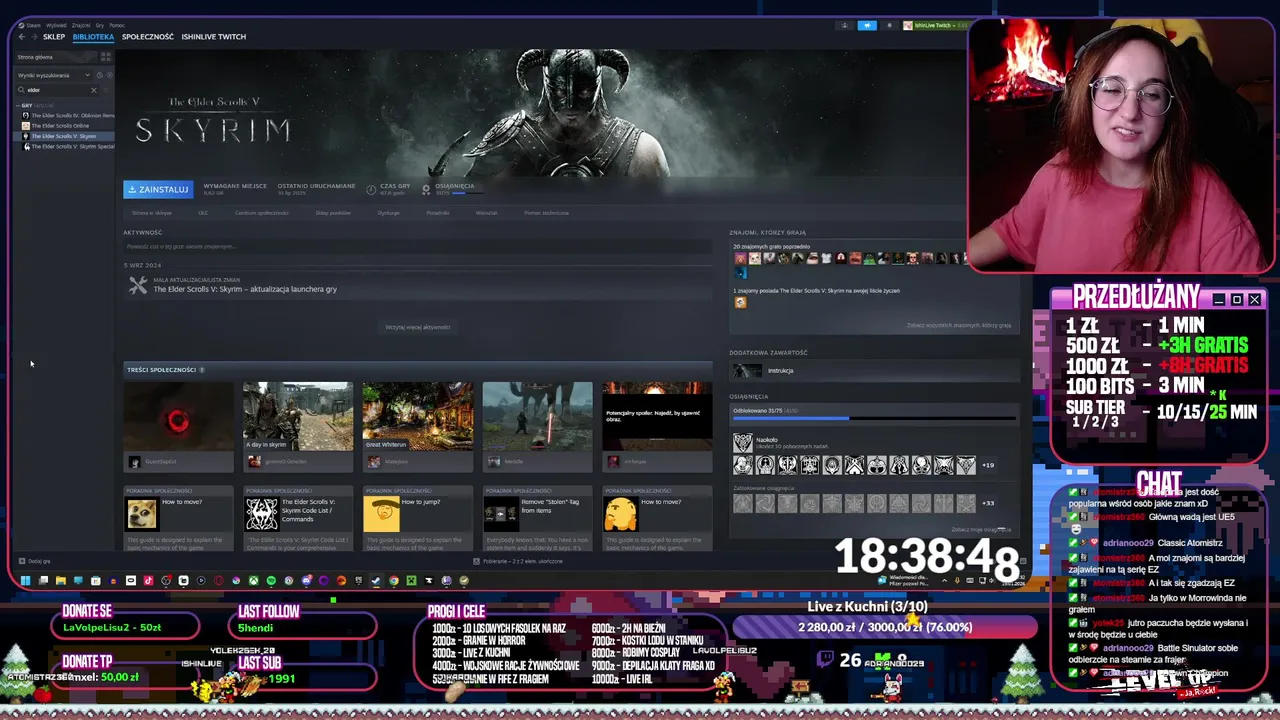The width and height of the screenshot is (1280, 720).
Task: Open the Windows Start menu
Action: point(25,581)
